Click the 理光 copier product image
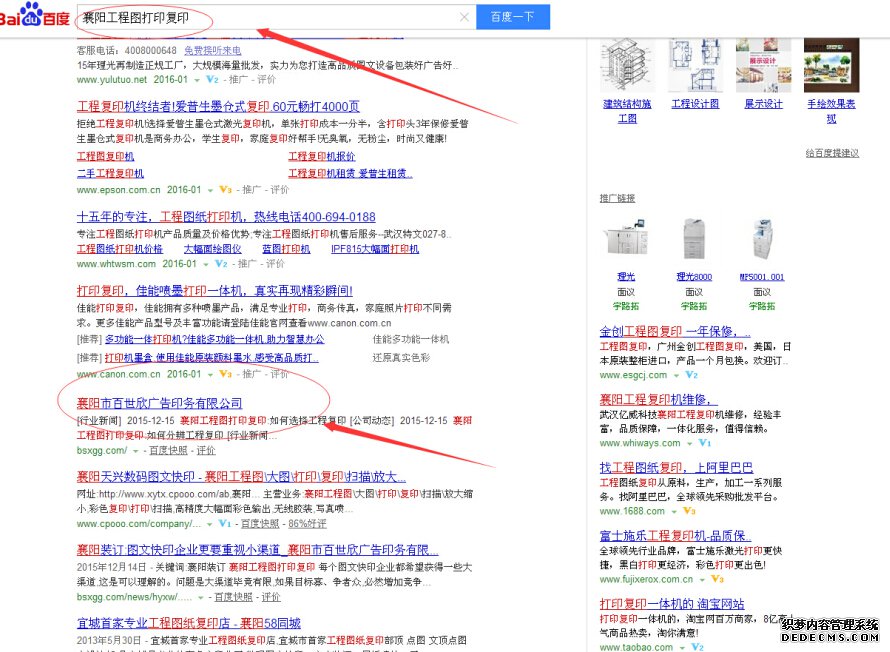890x652 pixels. 625,239
